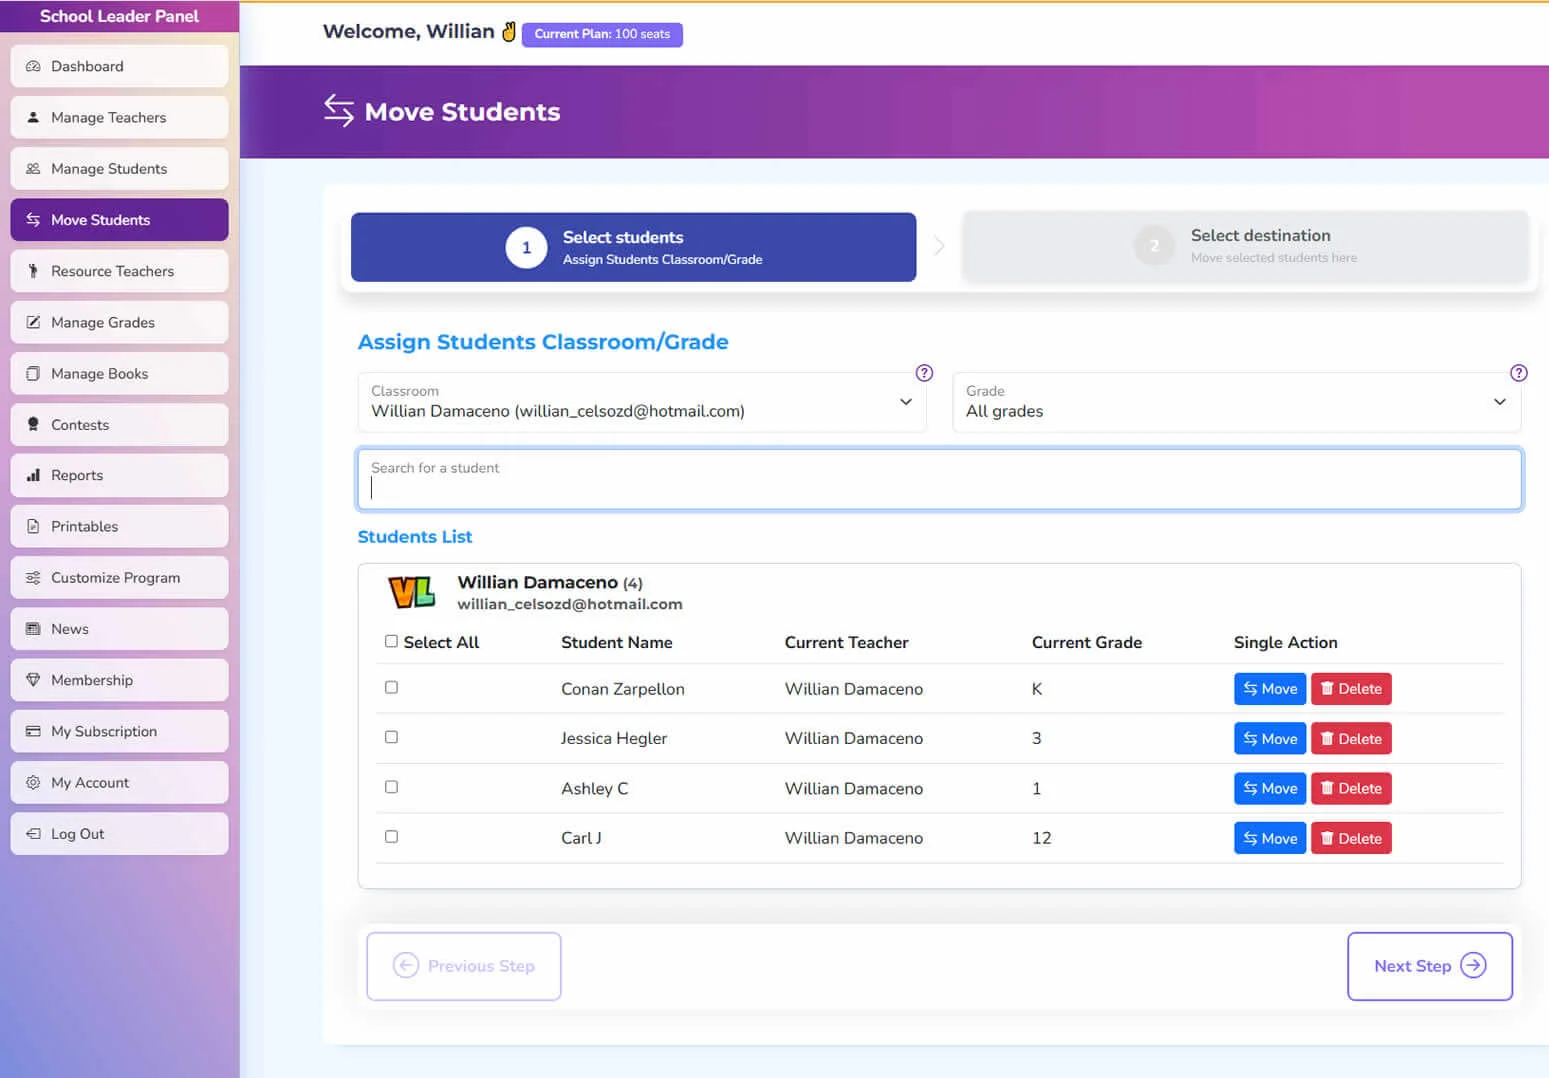
Task: Delete student Conan Zarpellon
Action: (1351, 689)
